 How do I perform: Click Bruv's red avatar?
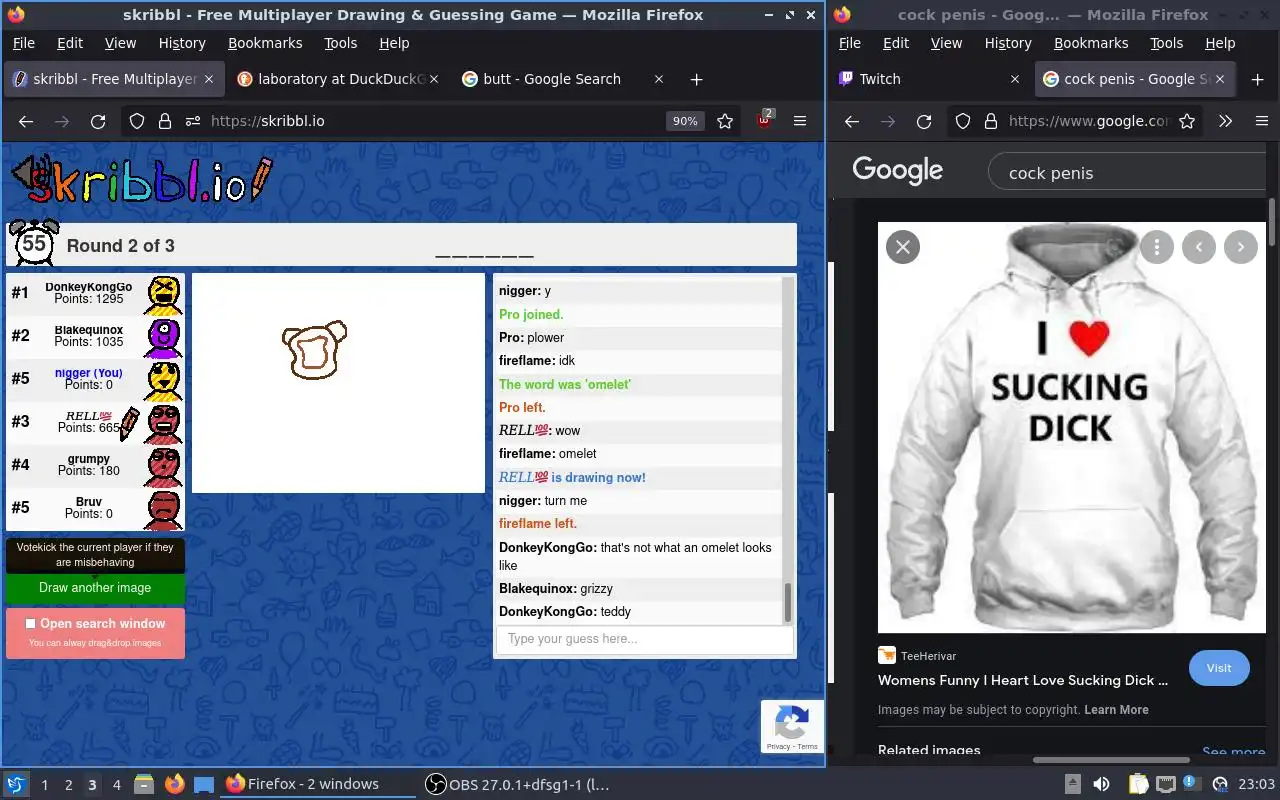164,509
